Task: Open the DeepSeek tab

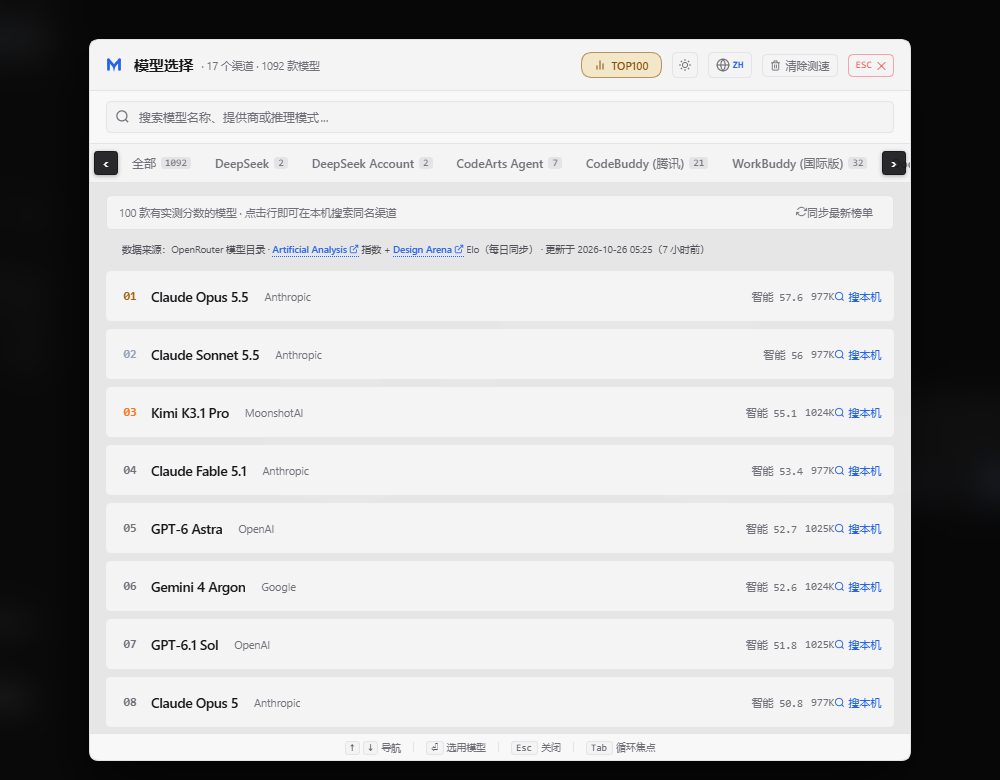Action: click(251, 163)
